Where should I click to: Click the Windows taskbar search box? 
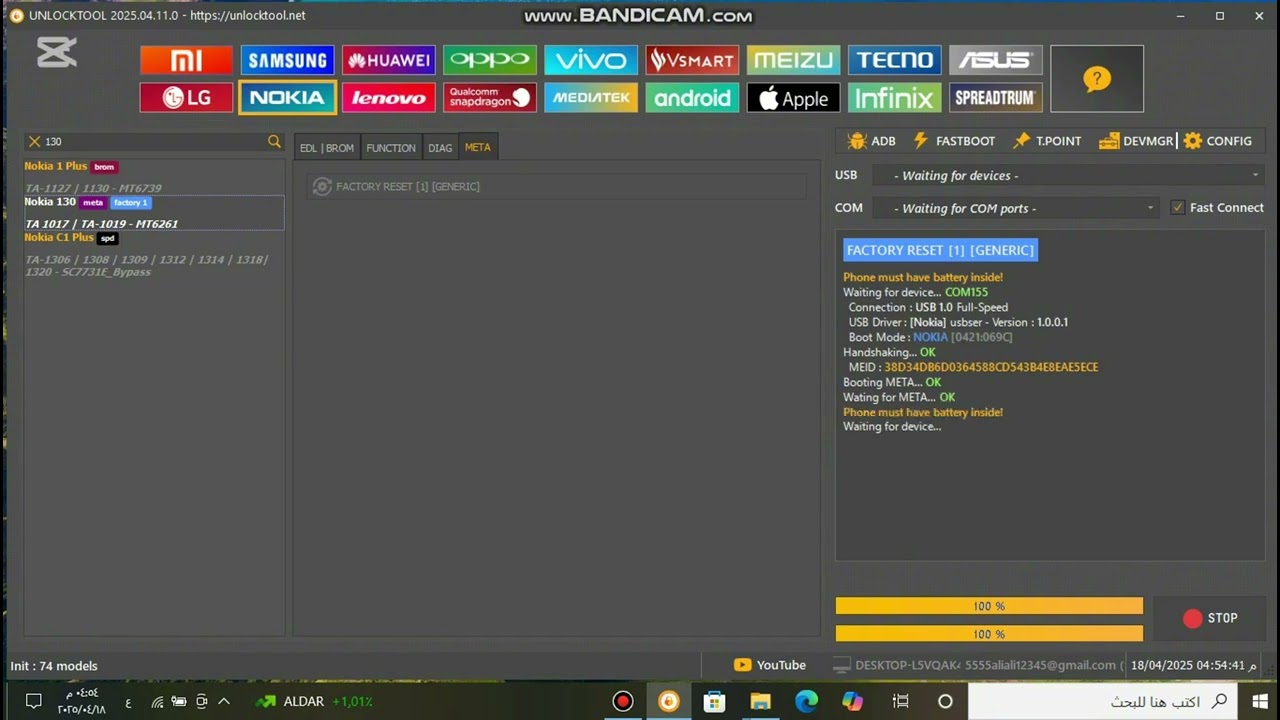(1104, 701)
